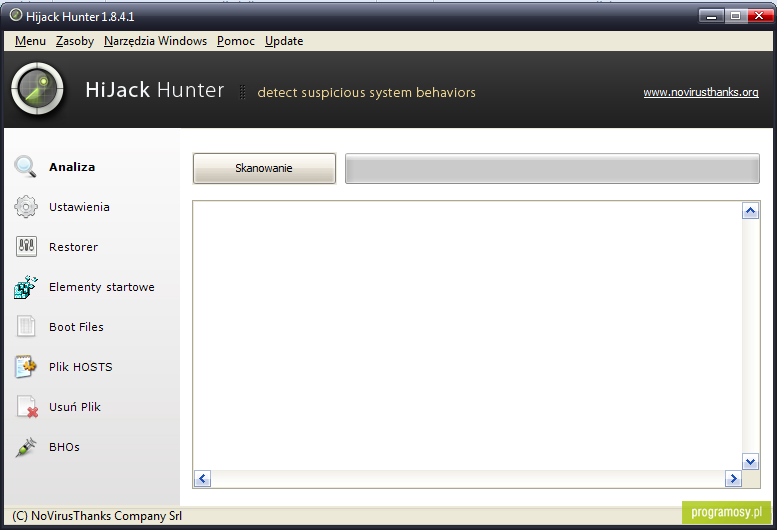Click the Ustawienia gear icon
Screen dimensions: 777x530
26,207
